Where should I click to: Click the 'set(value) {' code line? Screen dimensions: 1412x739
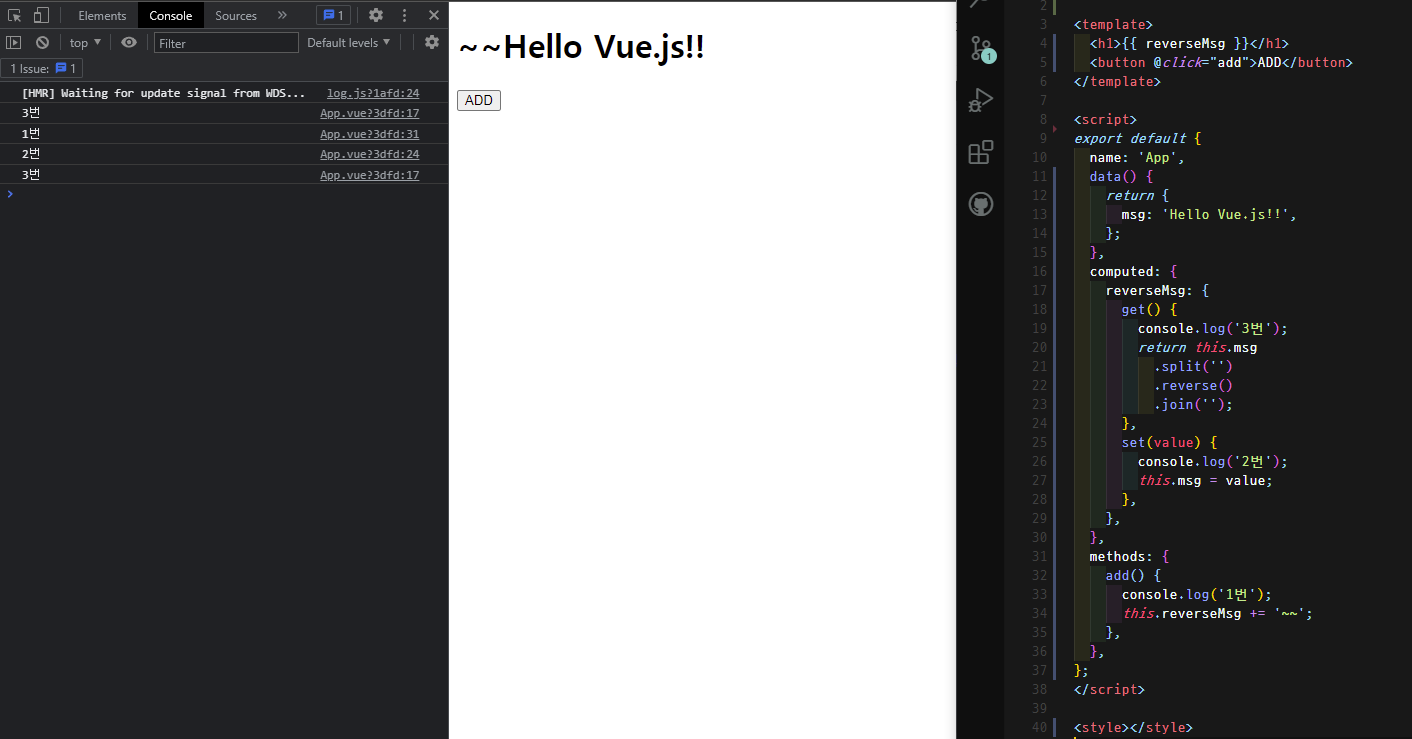(1169, 442)
